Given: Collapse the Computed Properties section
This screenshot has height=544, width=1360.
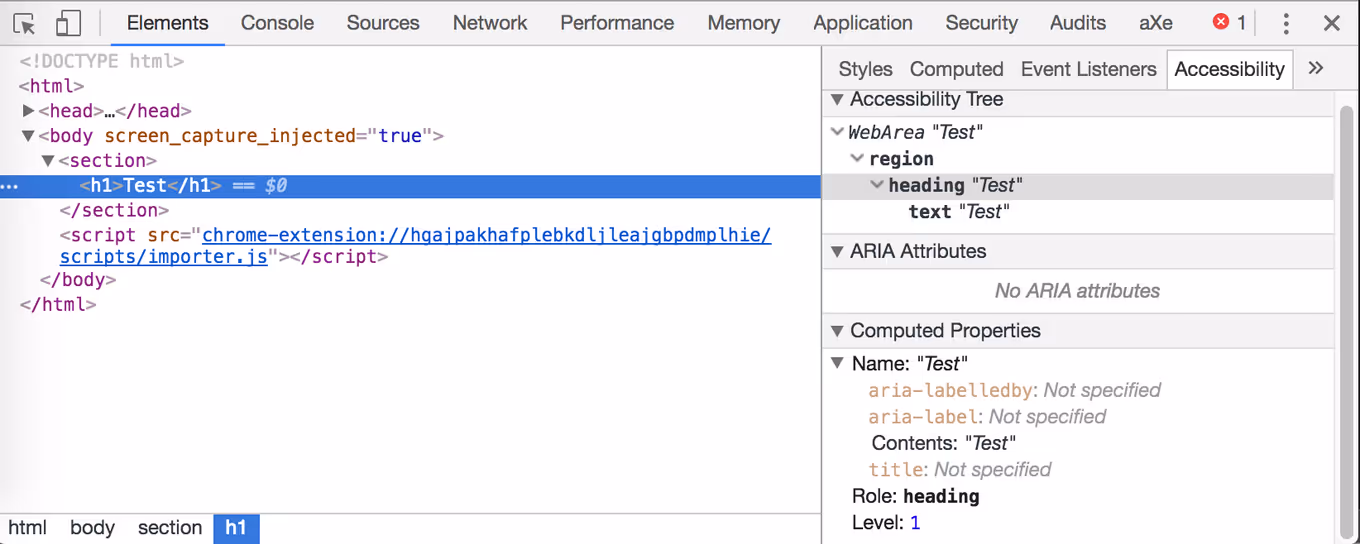Looking at the screenshot, I should click(837, 331).
